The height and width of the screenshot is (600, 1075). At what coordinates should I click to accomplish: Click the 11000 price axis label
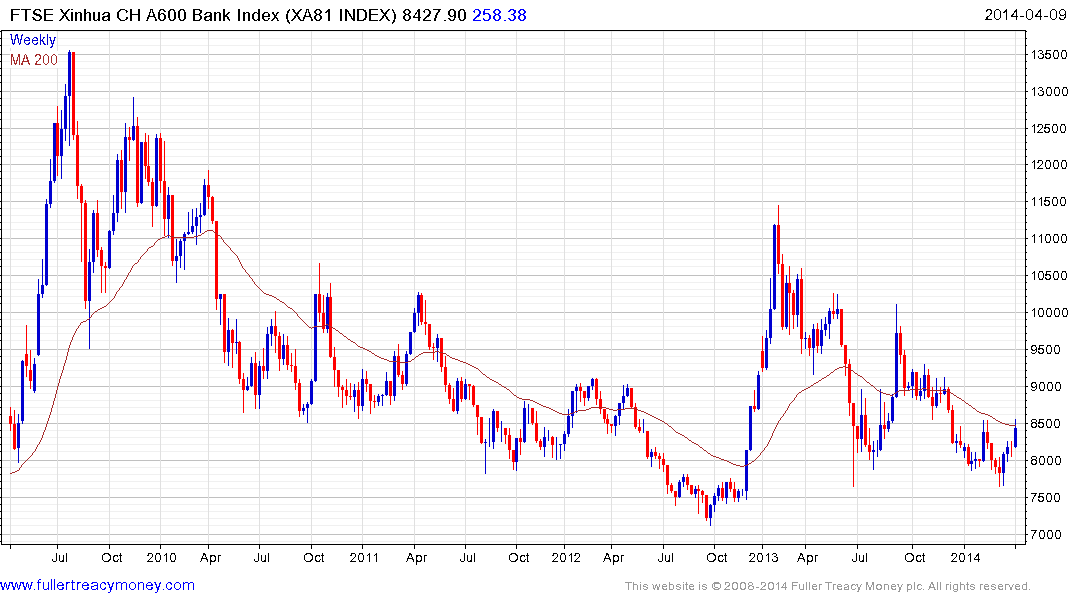1049,239
